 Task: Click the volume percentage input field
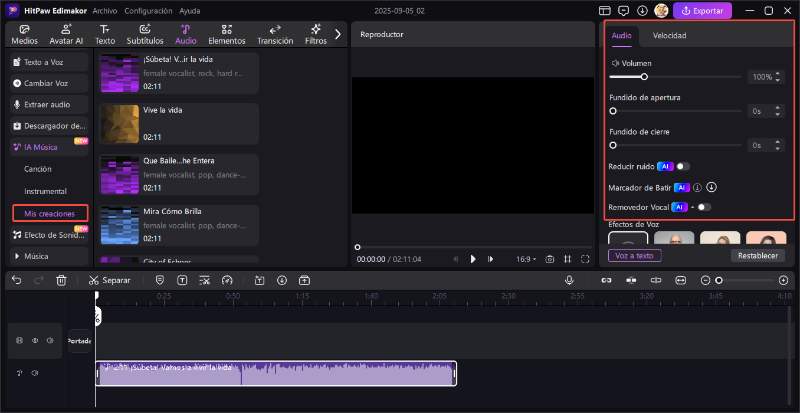762,77
